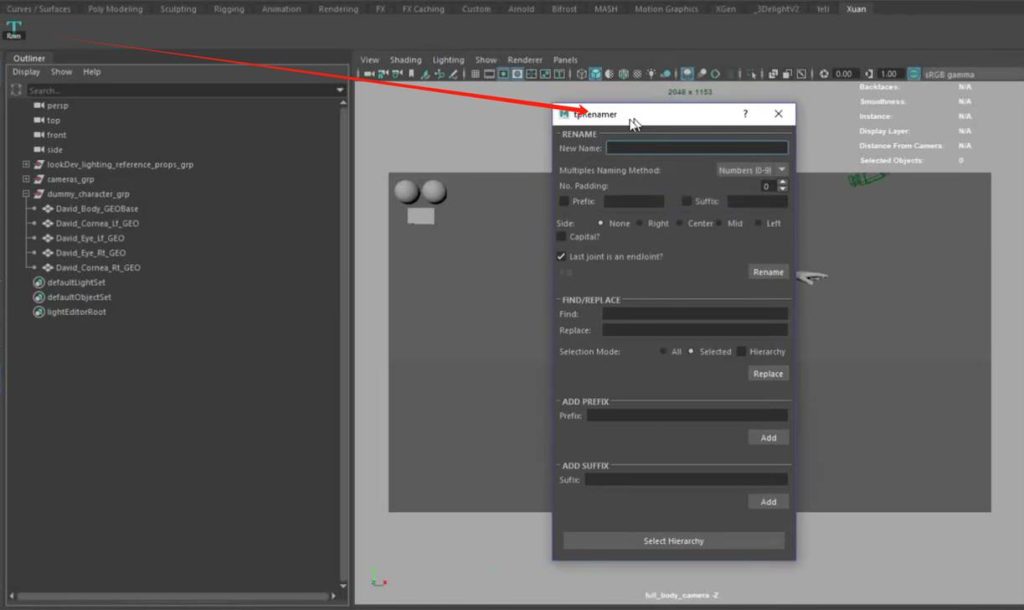
Task: Switch to the Rigging shelf tab
Action: click(x=228, y=9)
